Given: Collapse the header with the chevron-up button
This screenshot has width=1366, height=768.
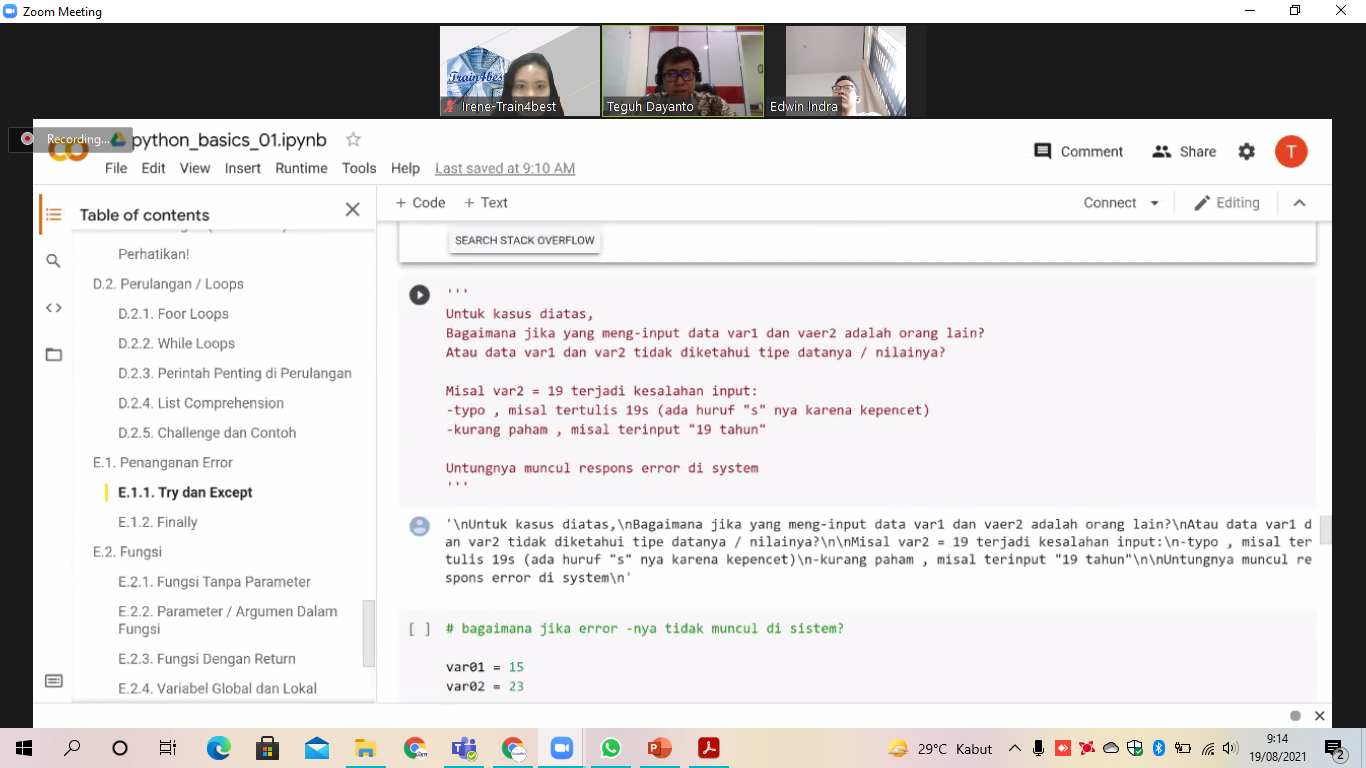Looking at the screenshot, I should coord(1299,203).
